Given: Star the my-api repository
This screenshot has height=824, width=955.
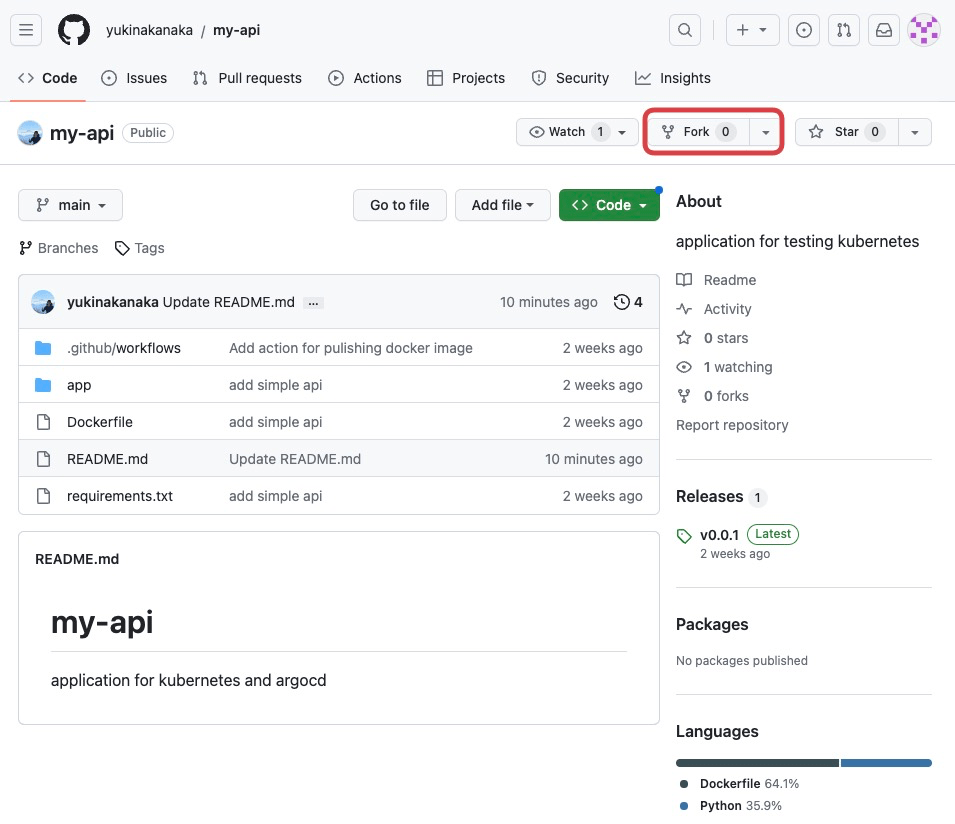Looking at the screenshot, I should [x=846, y=132].
